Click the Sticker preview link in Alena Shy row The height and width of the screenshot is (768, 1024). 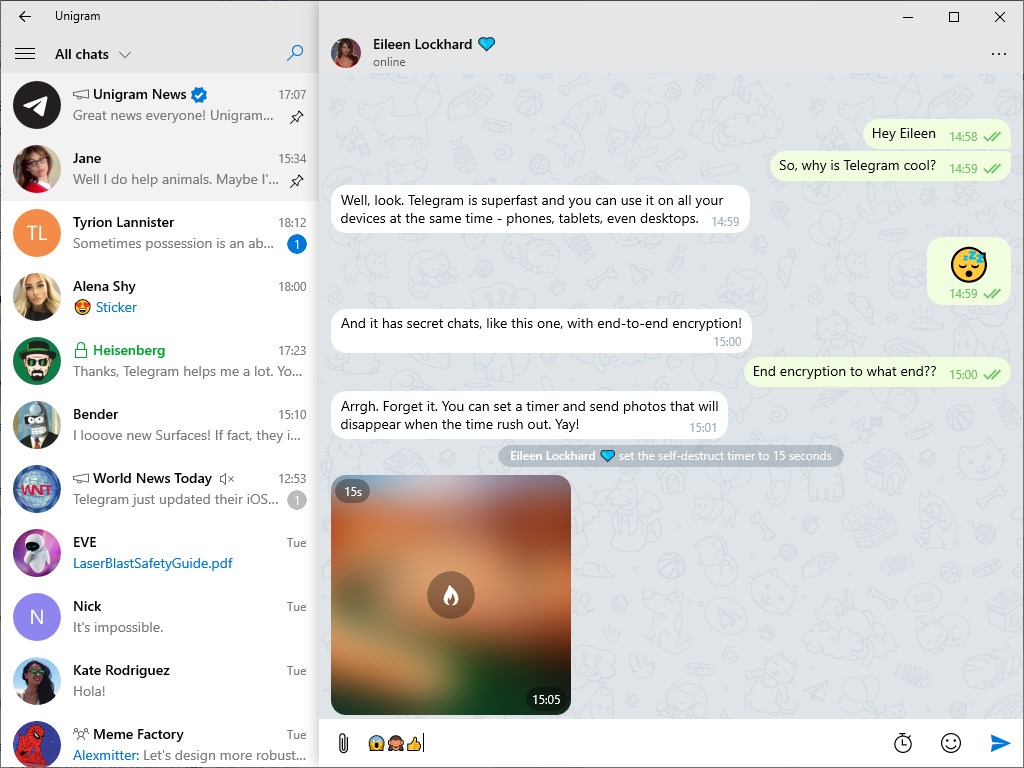pyautogui.click(x=116, y=307)
